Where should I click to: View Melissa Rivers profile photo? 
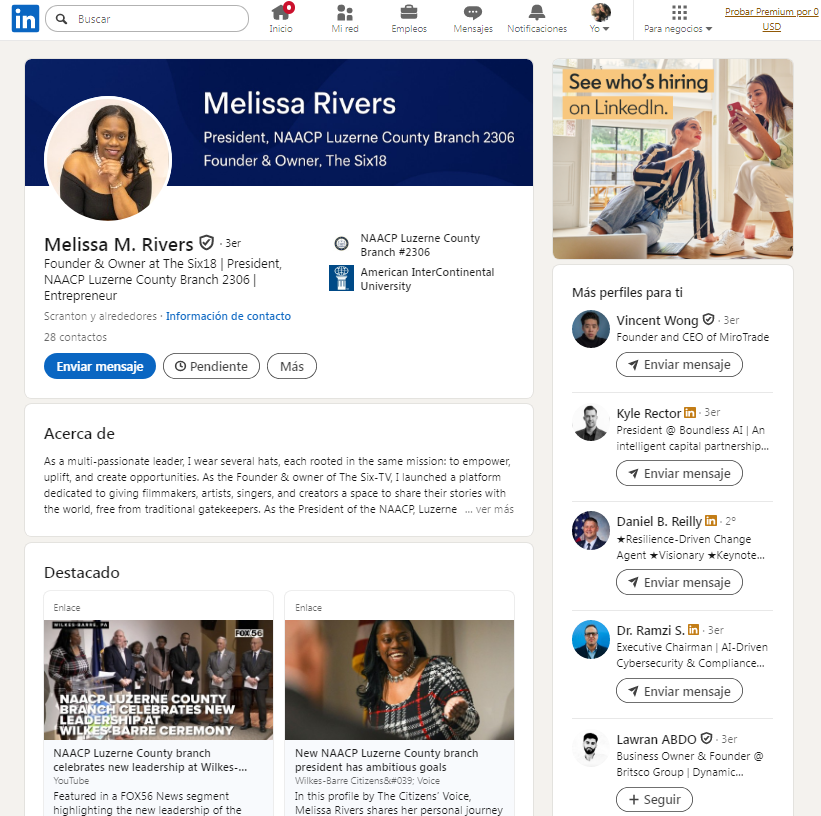pyautogui.click(x=108, y=158)
